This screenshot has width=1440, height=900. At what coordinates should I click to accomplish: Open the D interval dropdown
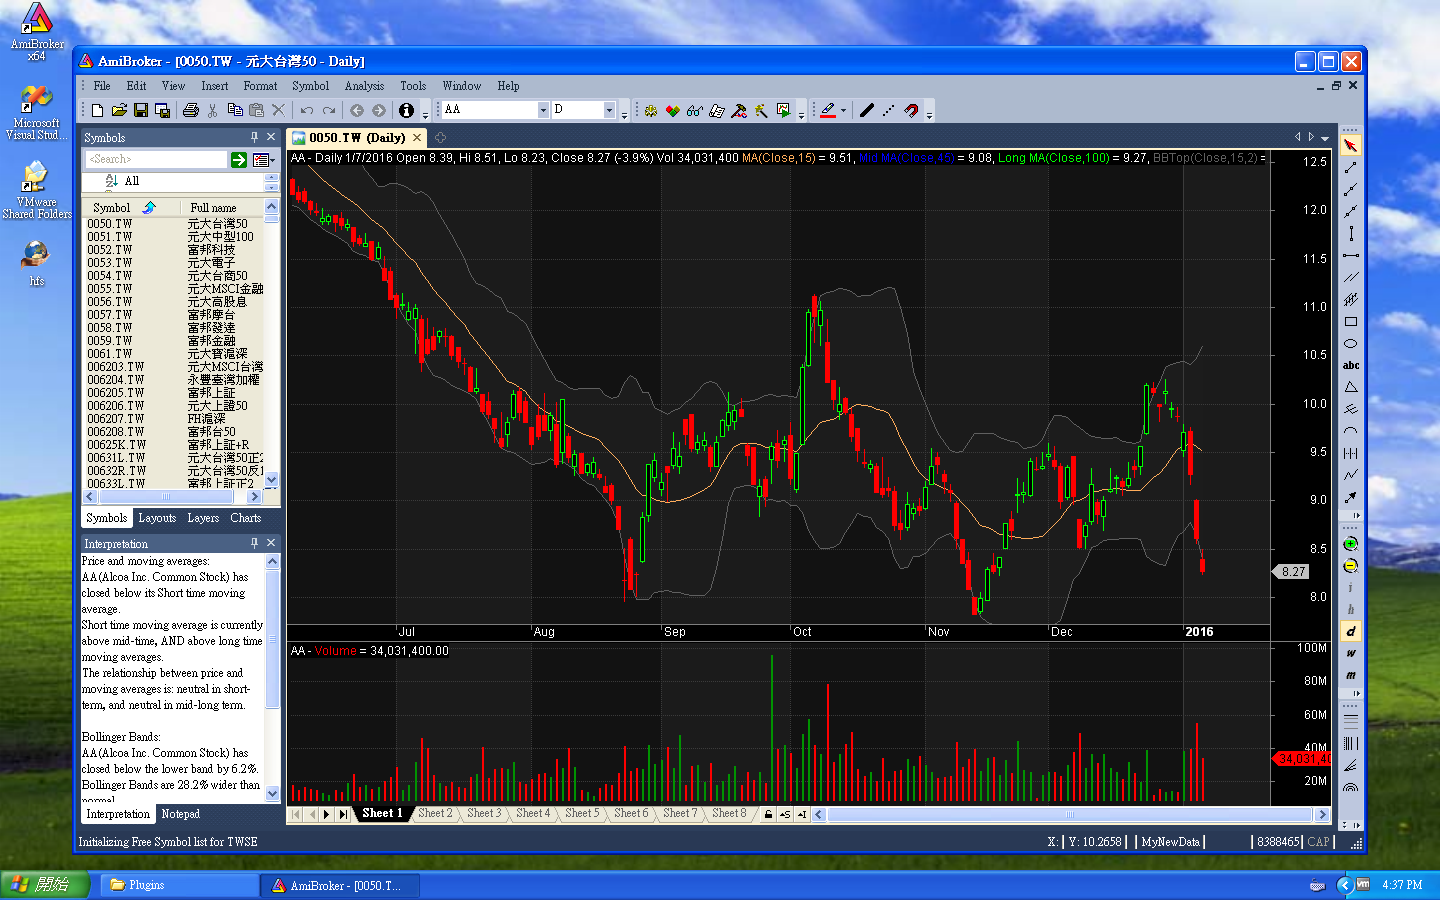(609, 110)
